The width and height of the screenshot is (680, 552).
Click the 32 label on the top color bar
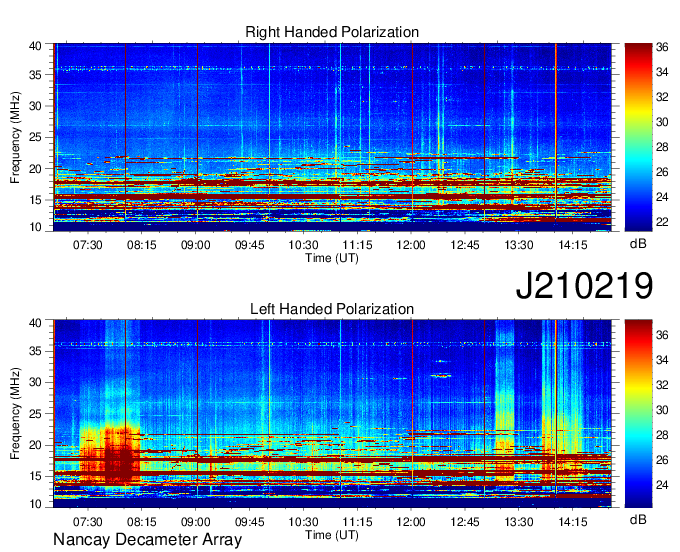pos(662,97)
